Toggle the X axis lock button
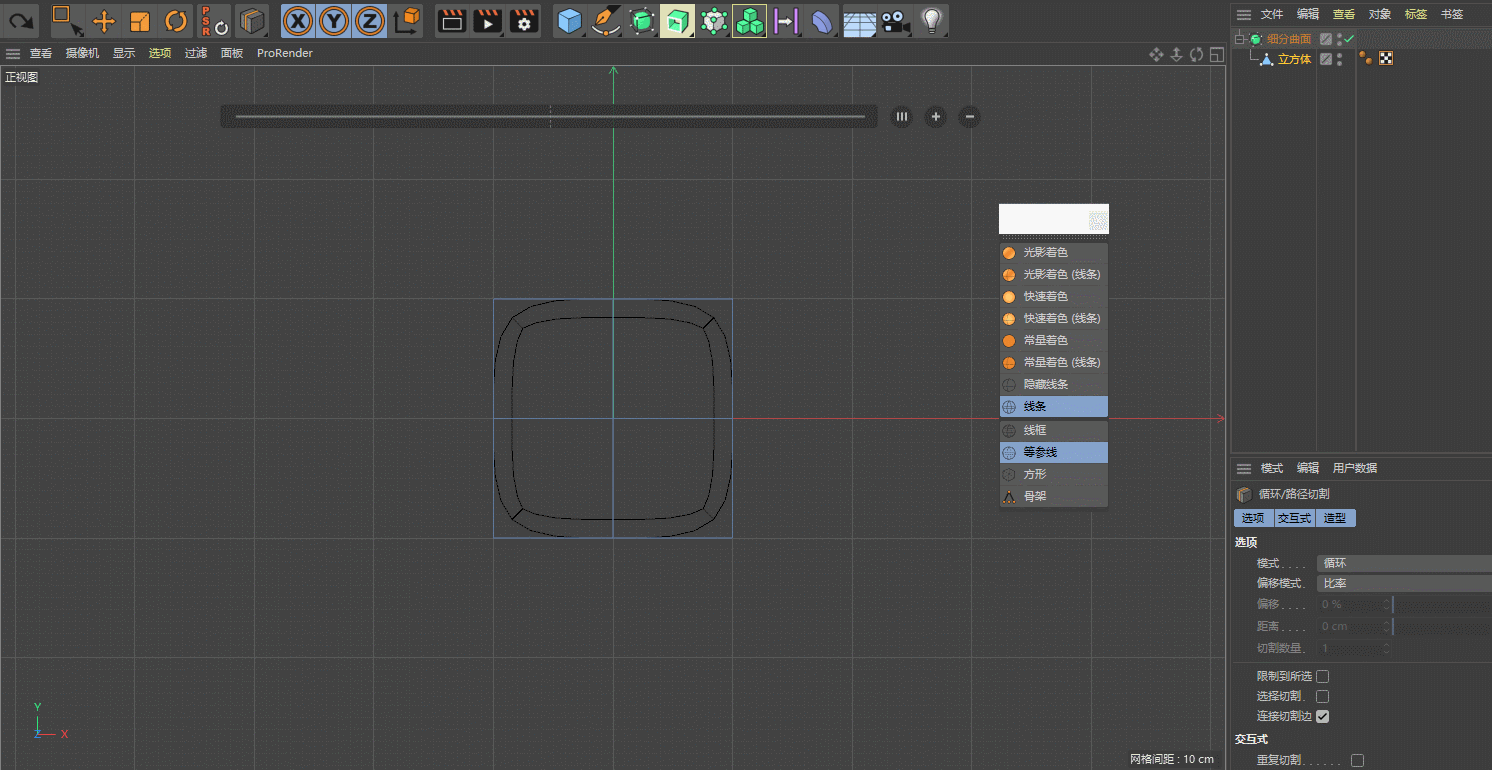The height and width of the screenshot is (770, 1492). click(296, 21)
